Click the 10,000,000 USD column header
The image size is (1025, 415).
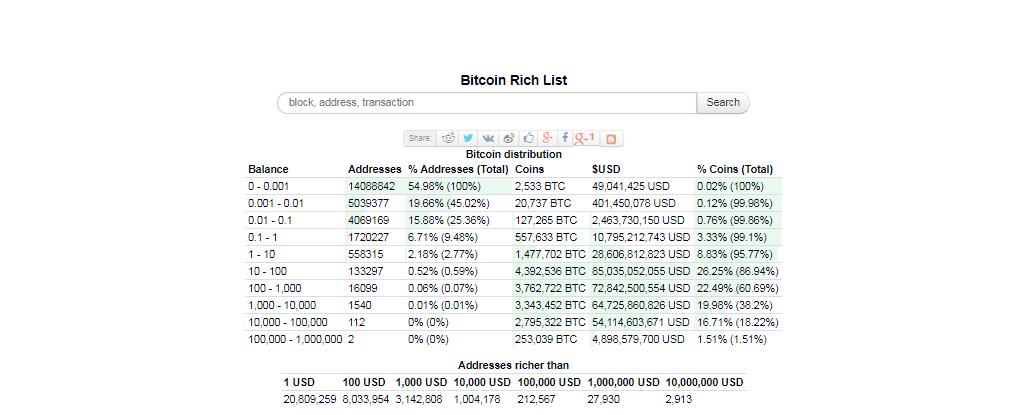[x=705, y=382]
